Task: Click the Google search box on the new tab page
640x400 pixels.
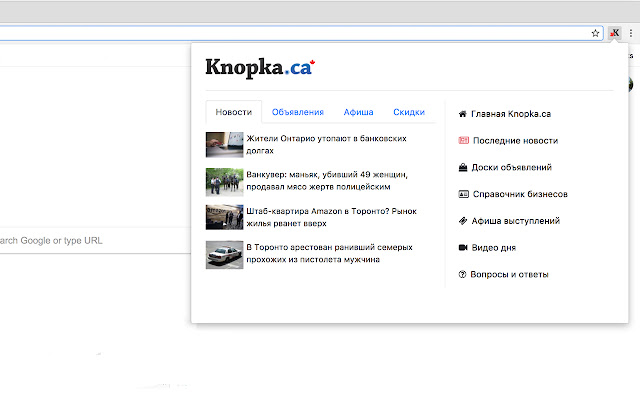Action: (95, 240)
